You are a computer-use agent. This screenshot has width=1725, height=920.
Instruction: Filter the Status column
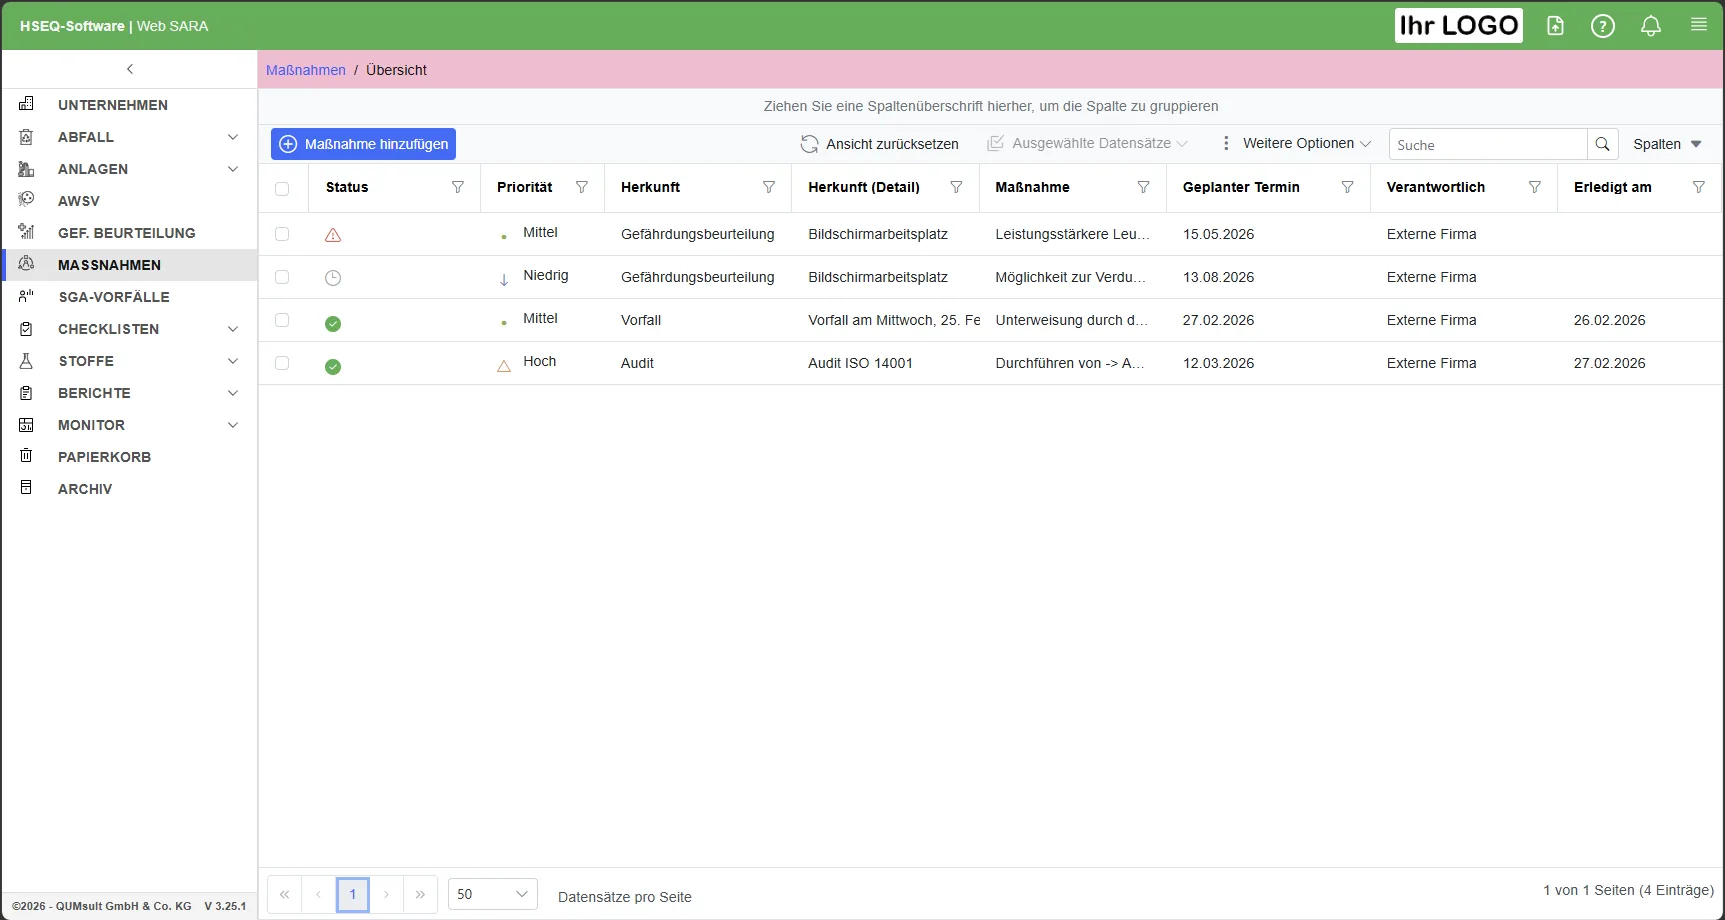(x=458, y=187)
